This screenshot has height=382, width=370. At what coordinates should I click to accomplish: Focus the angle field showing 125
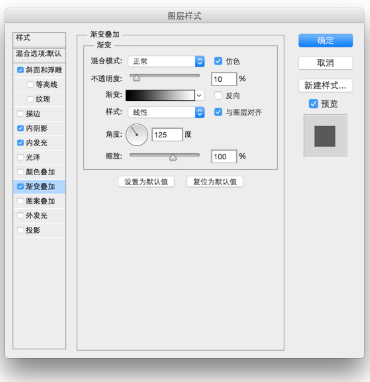pos(167,135)
